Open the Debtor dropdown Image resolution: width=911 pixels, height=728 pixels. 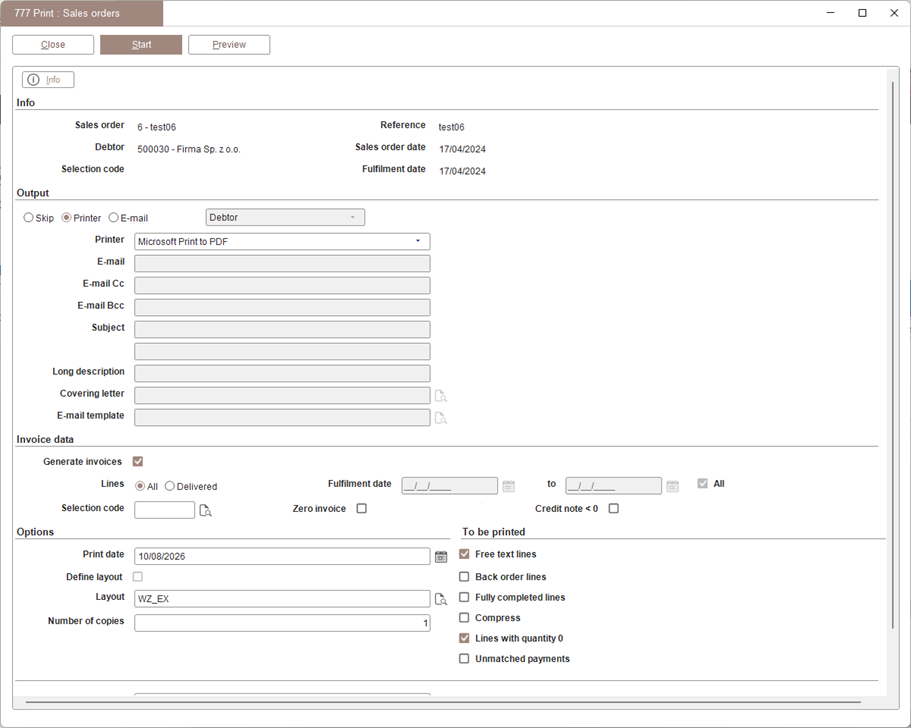click(285, 217)
